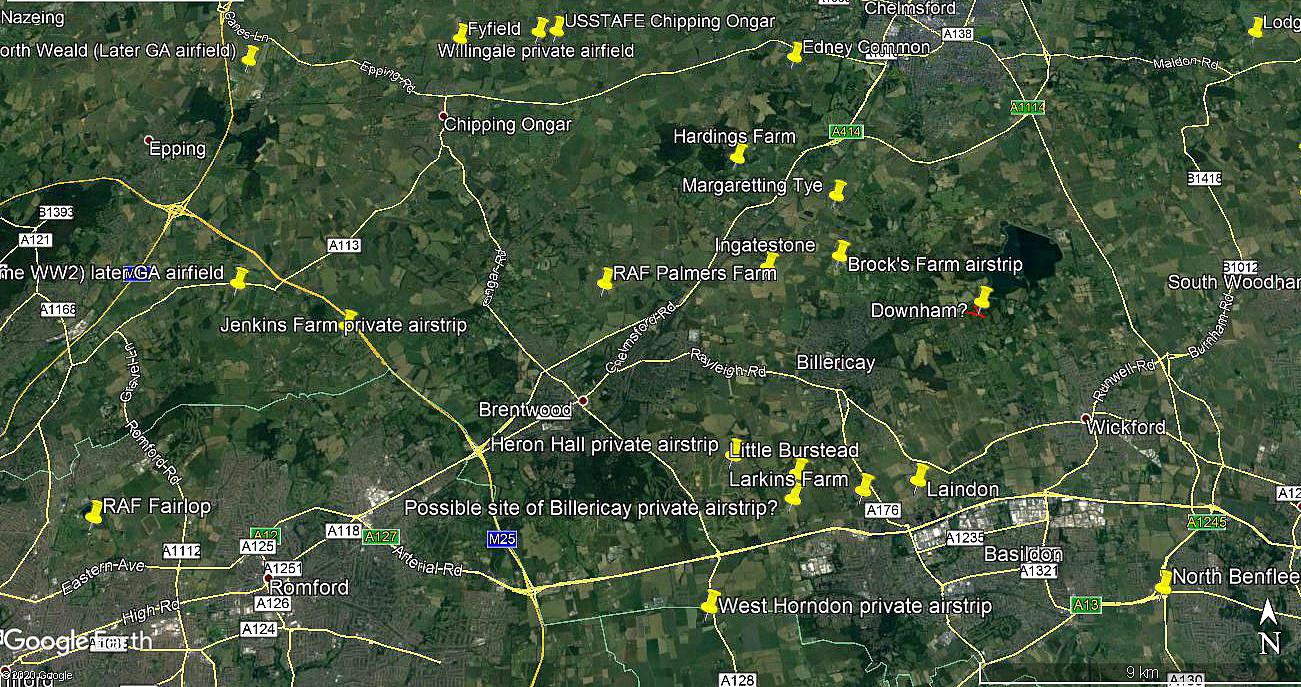
Task: Click the Google Earth logo watermark
Action: (x=78, y=641)
